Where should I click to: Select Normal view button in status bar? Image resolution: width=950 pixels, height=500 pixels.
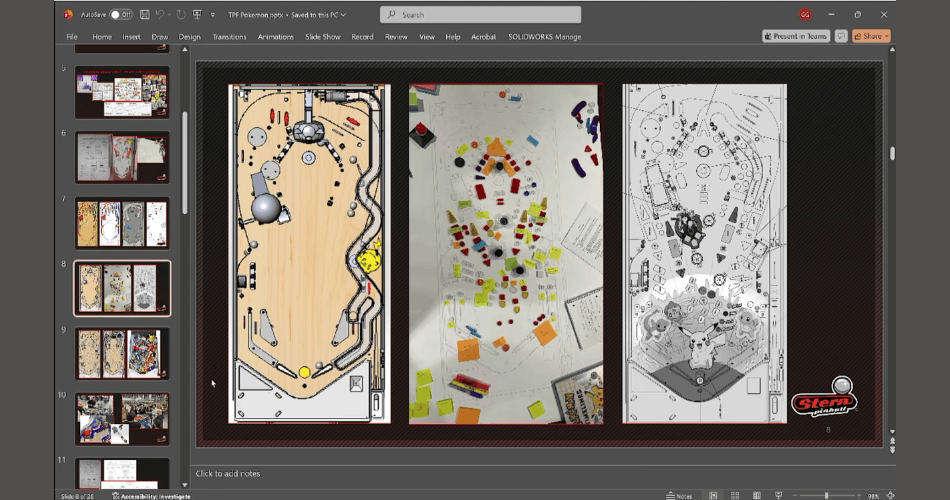click(x=713, y=496)
